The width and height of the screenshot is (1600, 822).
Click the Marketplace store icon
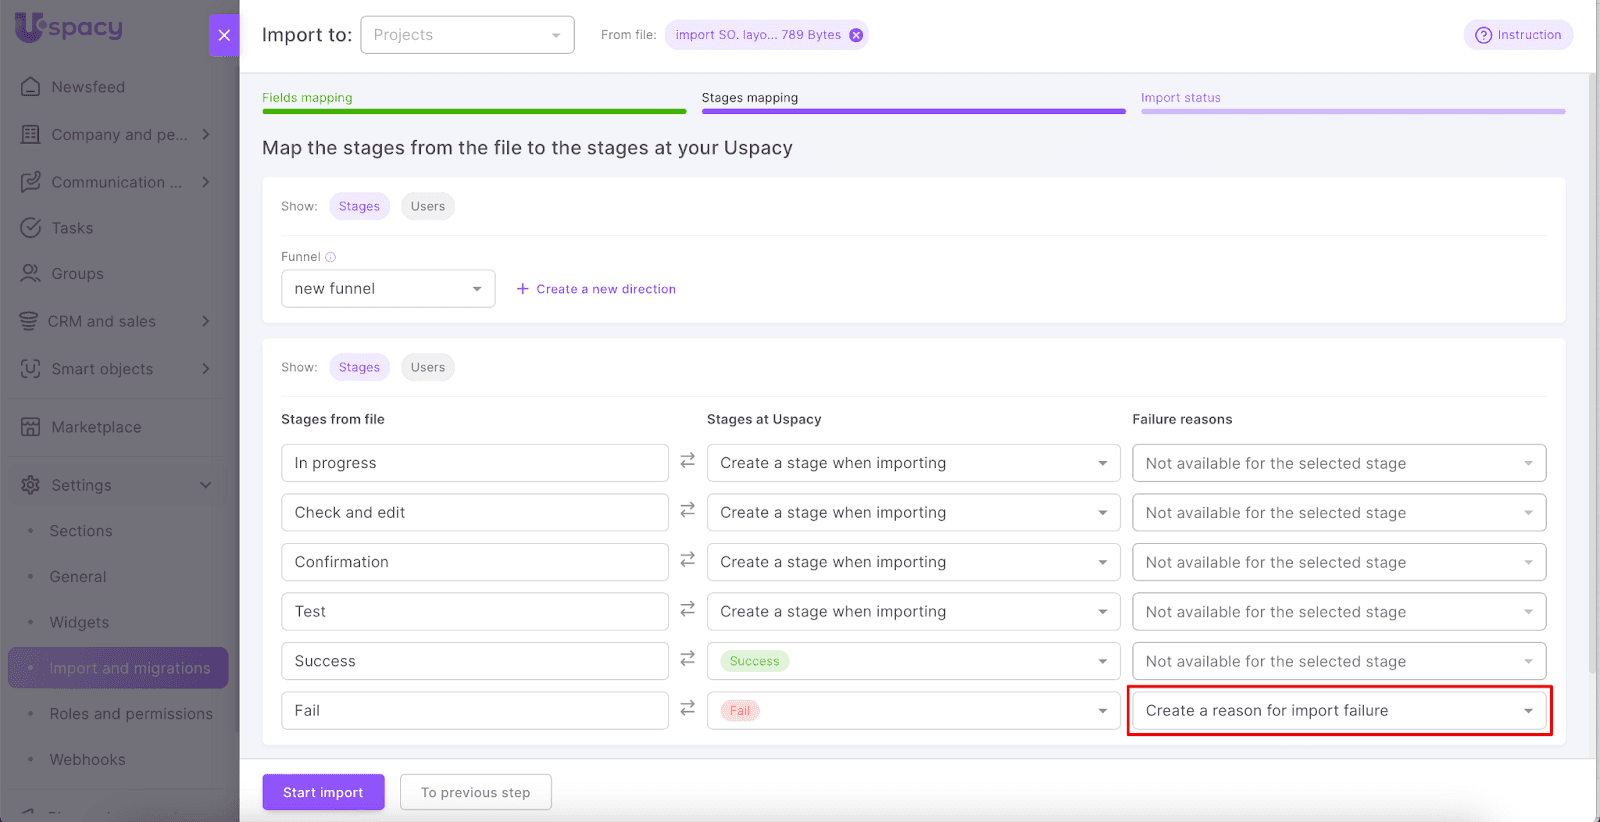coord(31,427)
